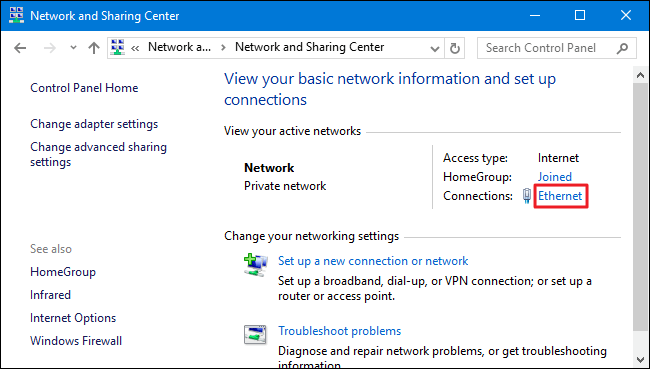Click the Ethernet plug icon beside Connections
Screen dimensions: 650x369
coord(527,196)
